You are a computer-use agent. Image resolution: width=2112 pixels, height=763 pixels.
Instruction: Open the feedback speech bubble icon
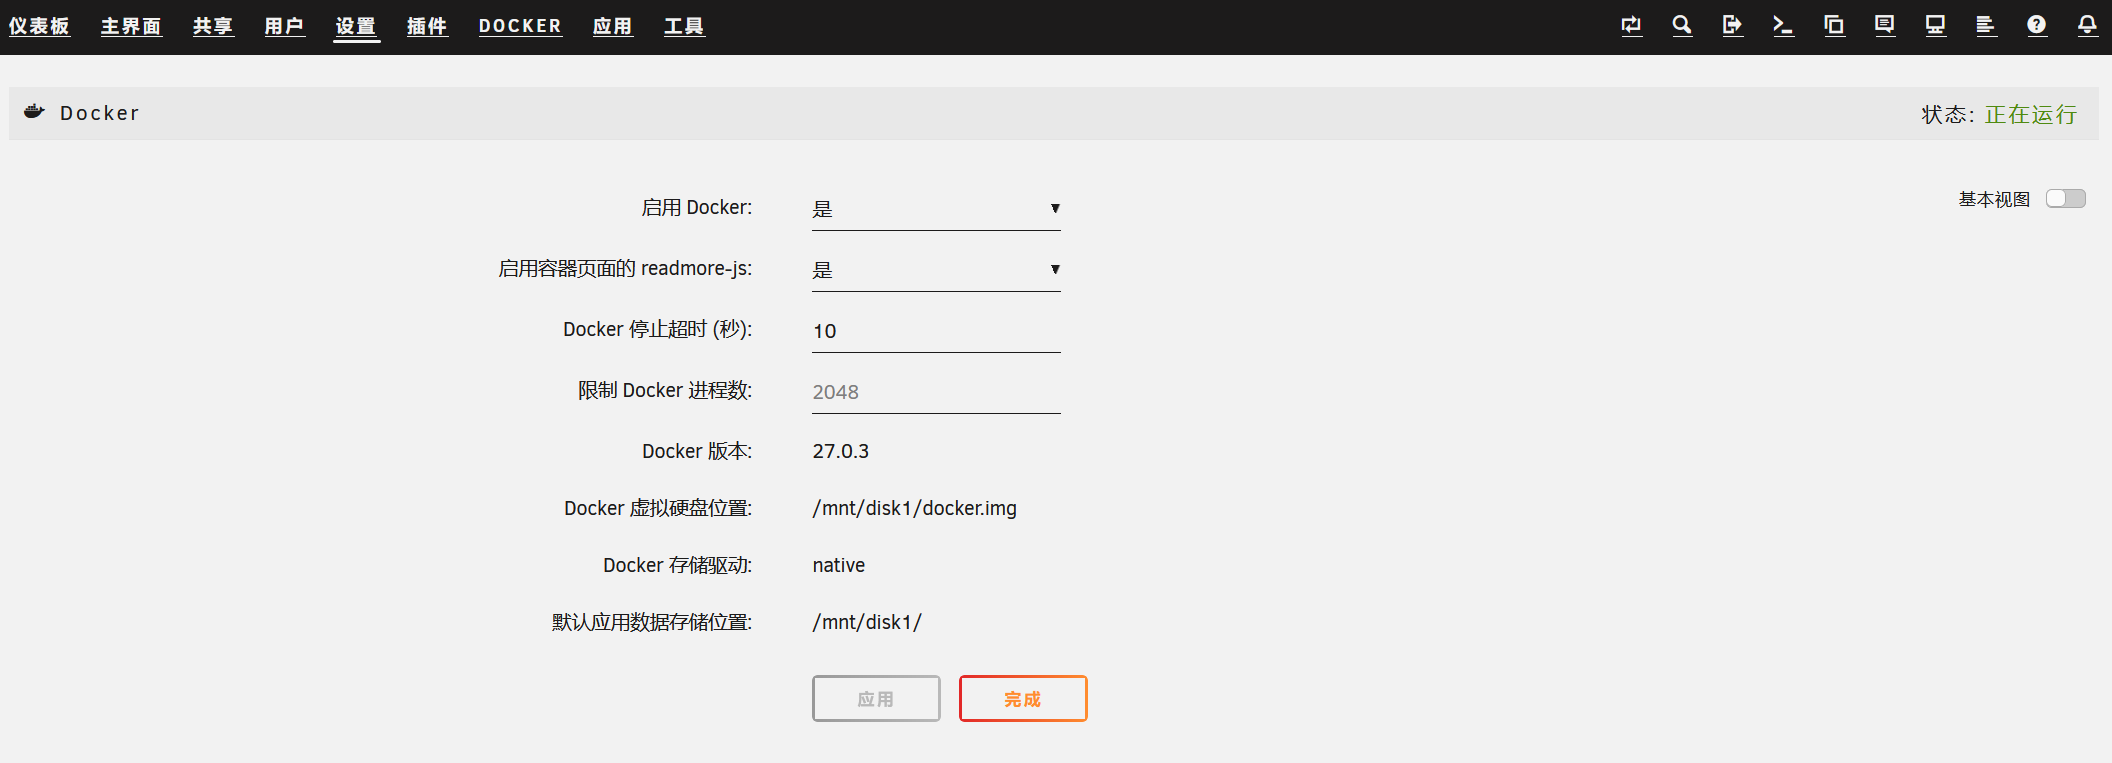1885,26
